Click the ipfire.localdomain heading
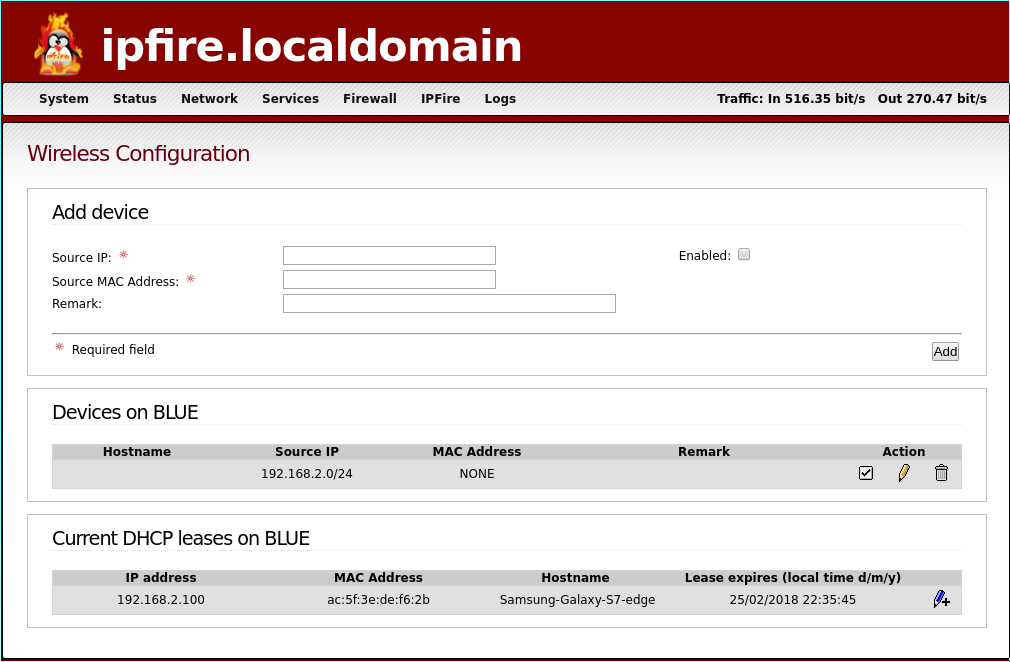The width and height of the screenshot is (1010, 662). pos(311,45)
